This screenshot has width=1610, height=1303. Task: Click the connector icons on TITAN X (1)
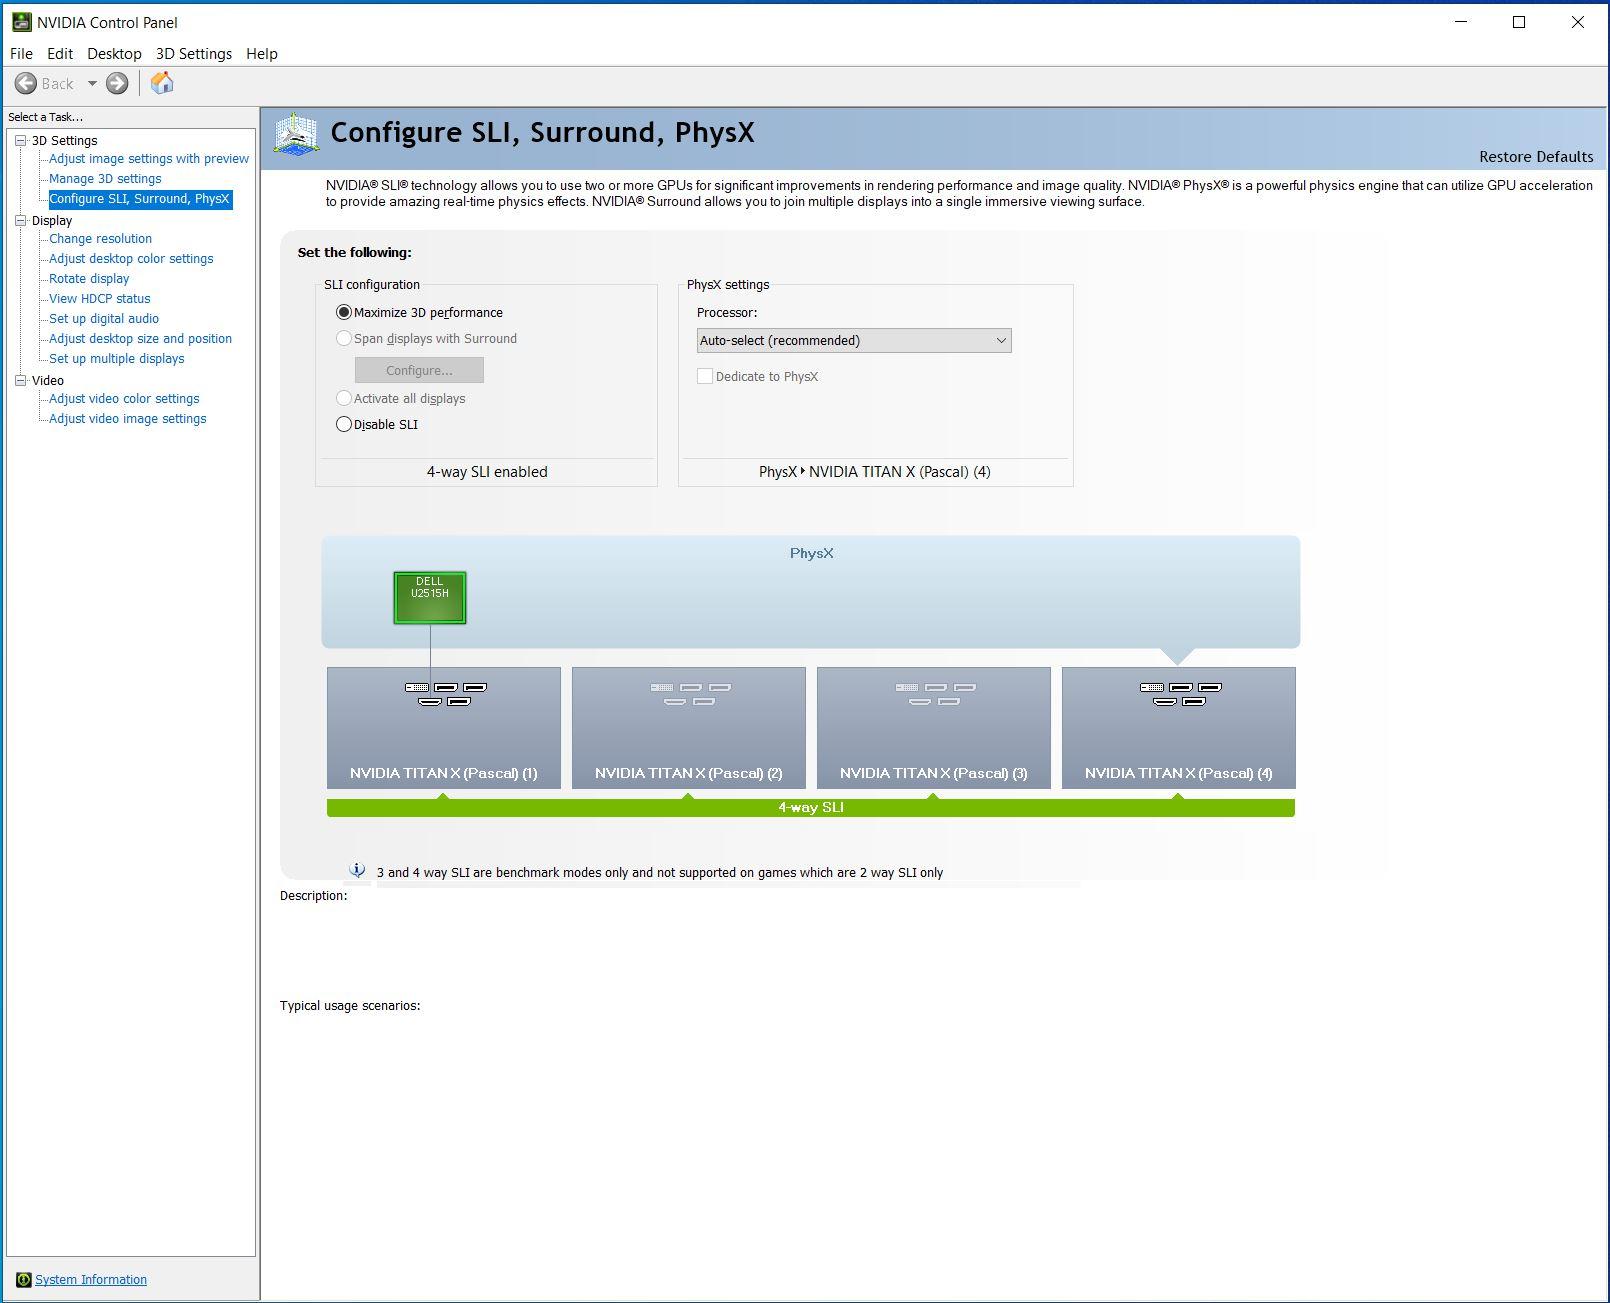pos(445,694)
